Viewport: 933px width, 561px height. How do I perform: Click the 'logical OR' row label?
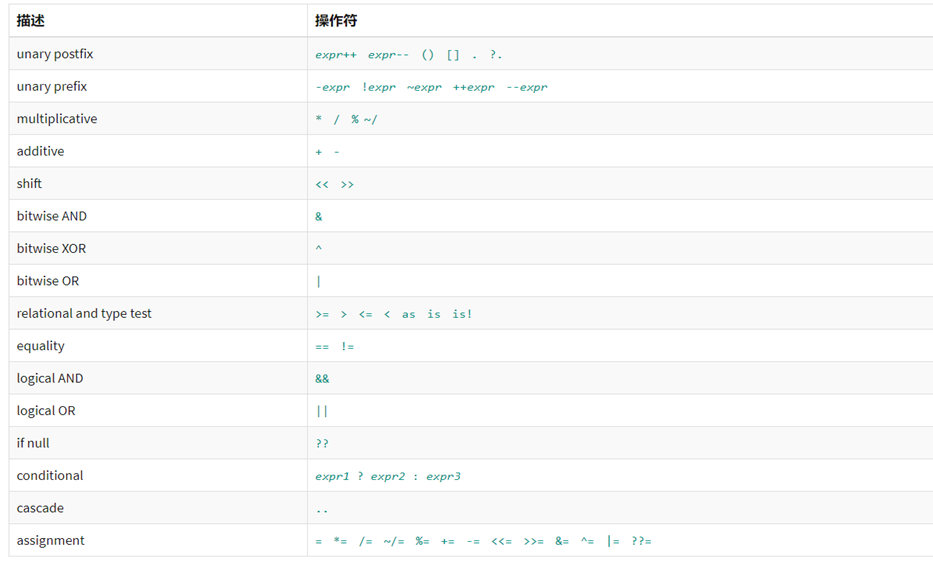46,411
